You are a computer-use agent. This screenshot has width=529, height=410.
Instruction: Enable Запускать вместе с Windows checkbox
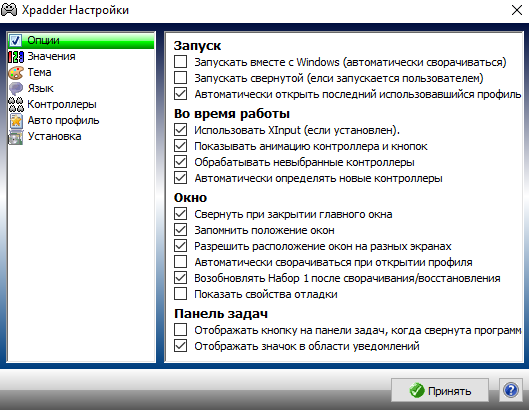pyautogui.click(x=180, y=62)
